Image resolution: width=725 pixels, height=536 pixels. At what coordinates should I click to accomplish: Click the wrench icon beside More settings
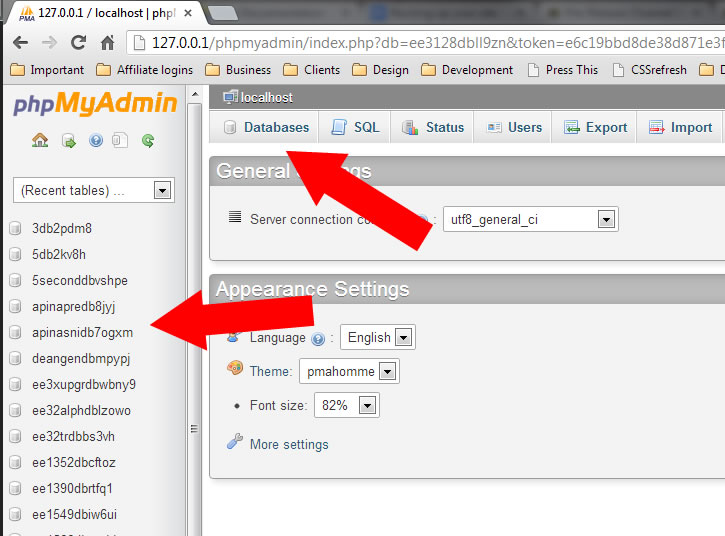click(x=235, y=442)
